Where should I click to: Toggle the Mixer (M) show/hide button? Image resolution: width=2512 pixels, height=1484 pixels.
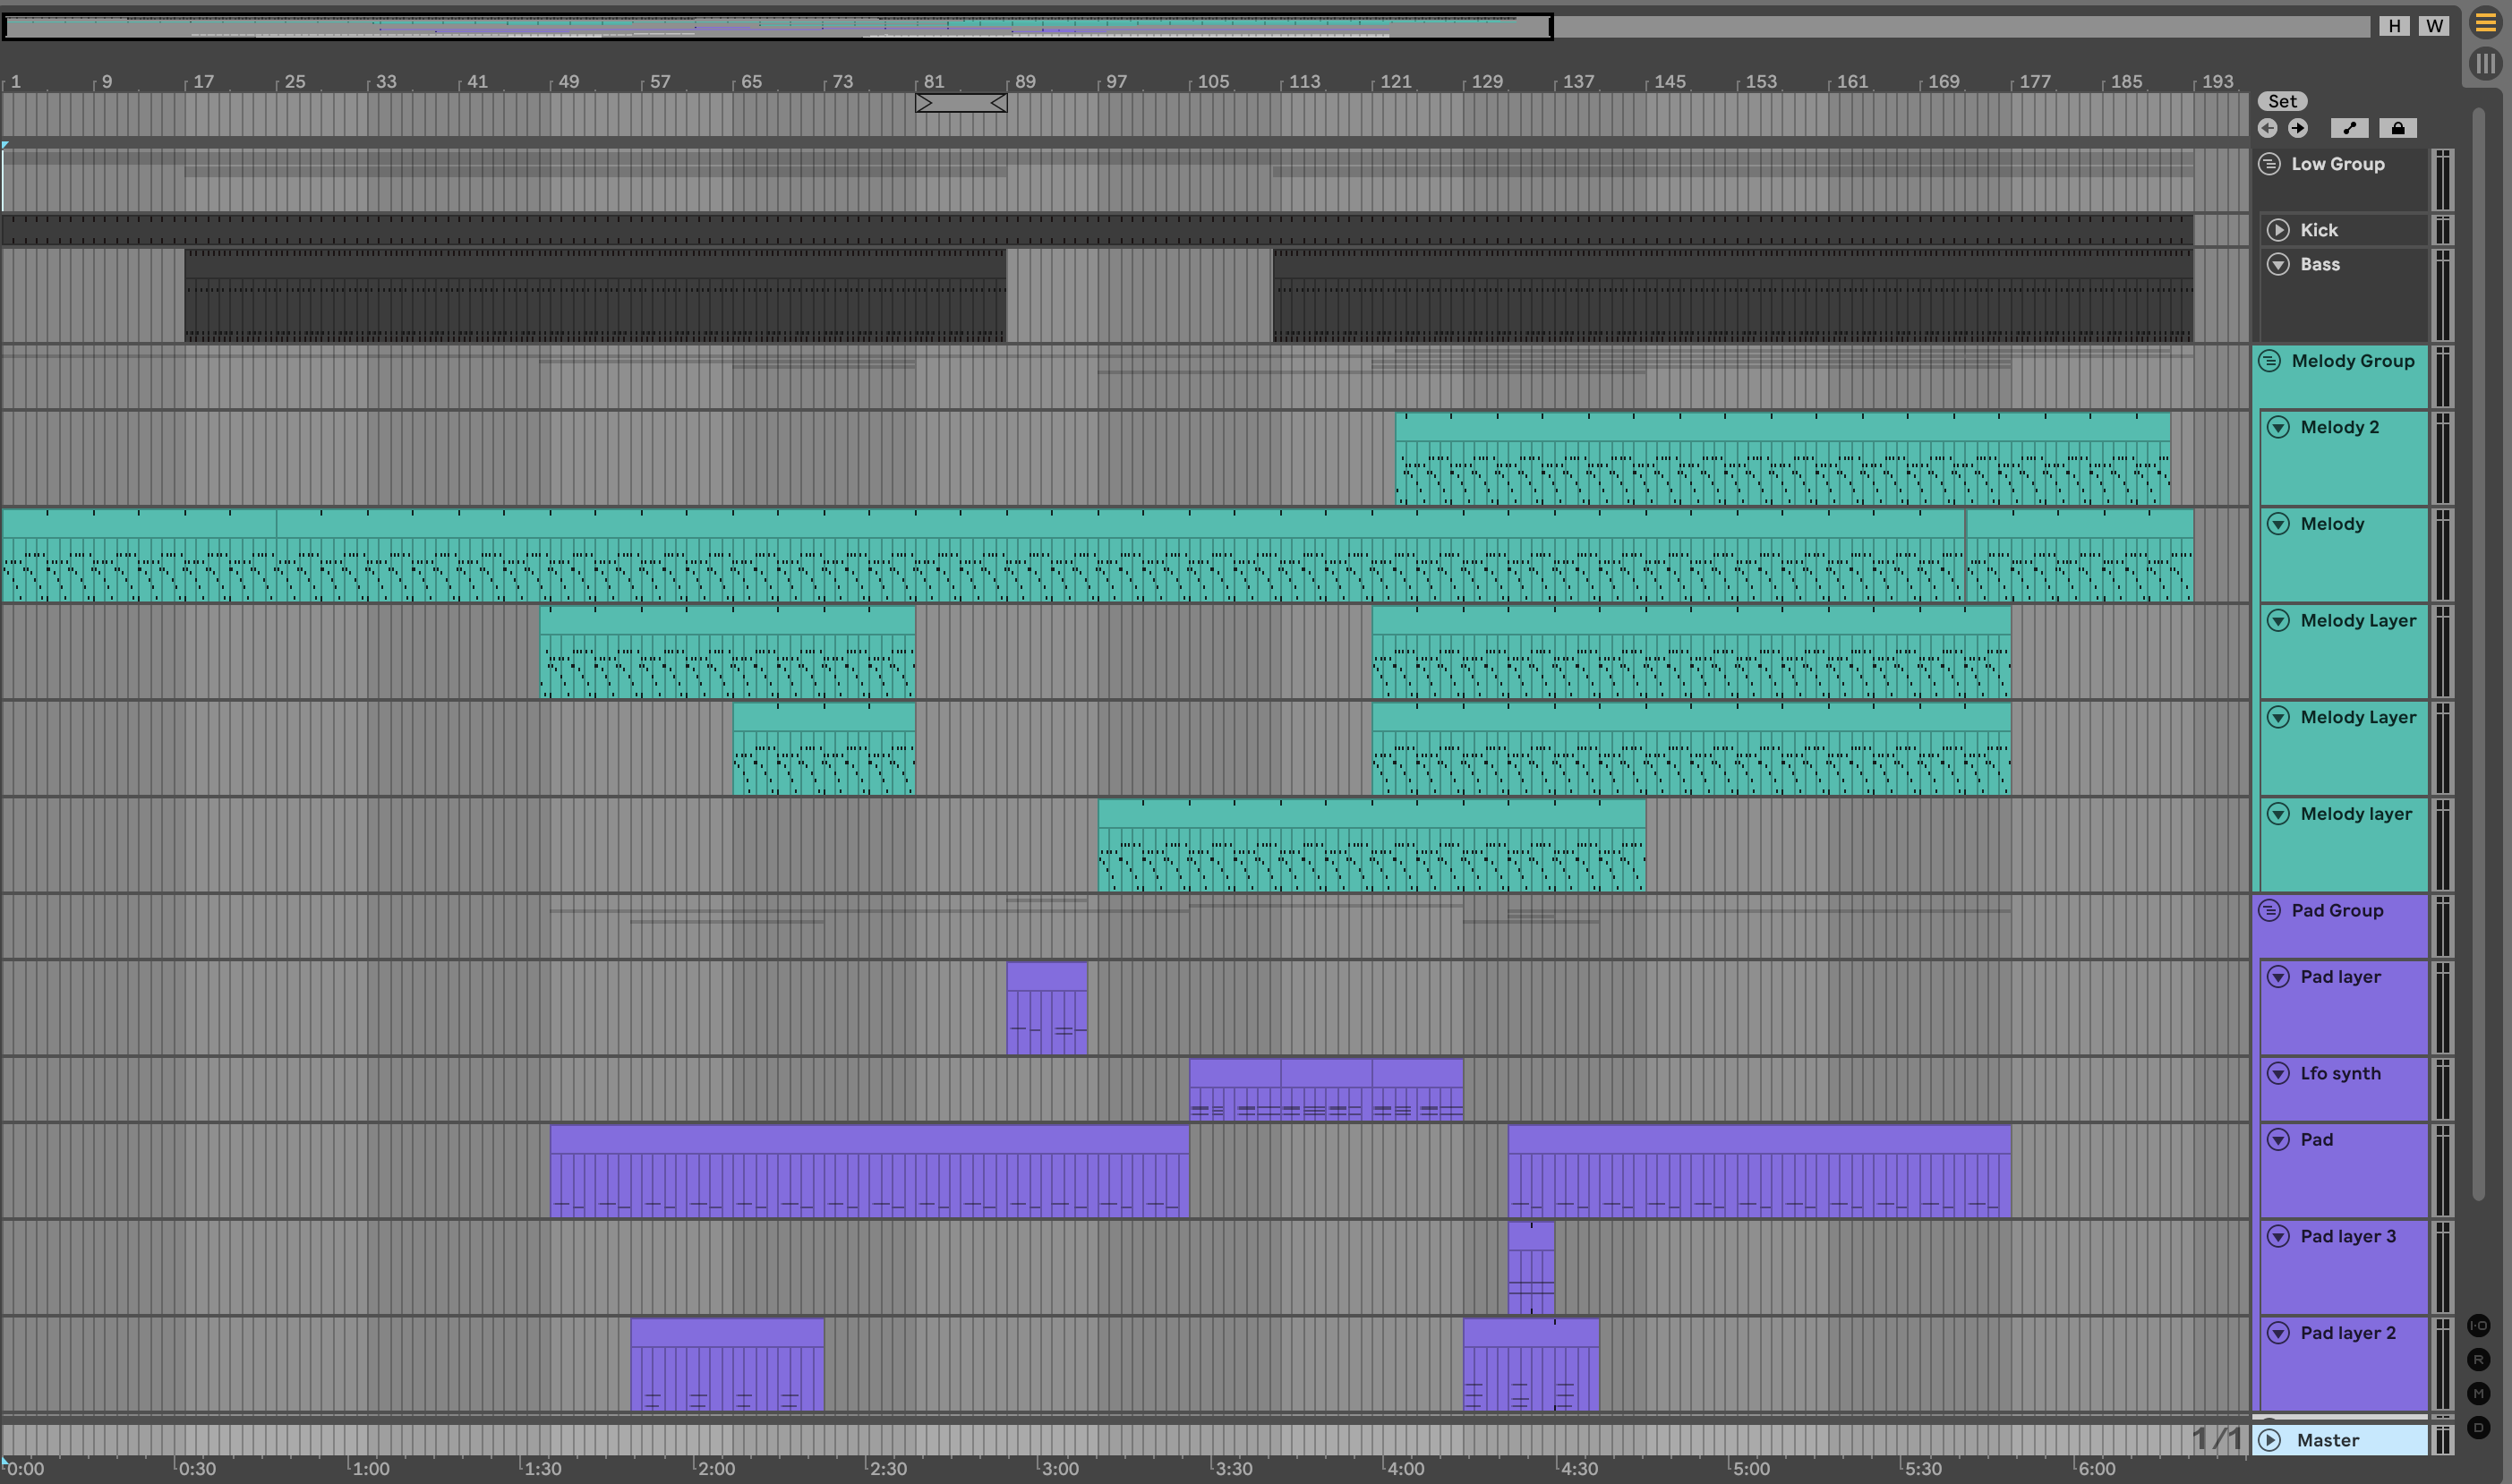pos(2478,1393)
